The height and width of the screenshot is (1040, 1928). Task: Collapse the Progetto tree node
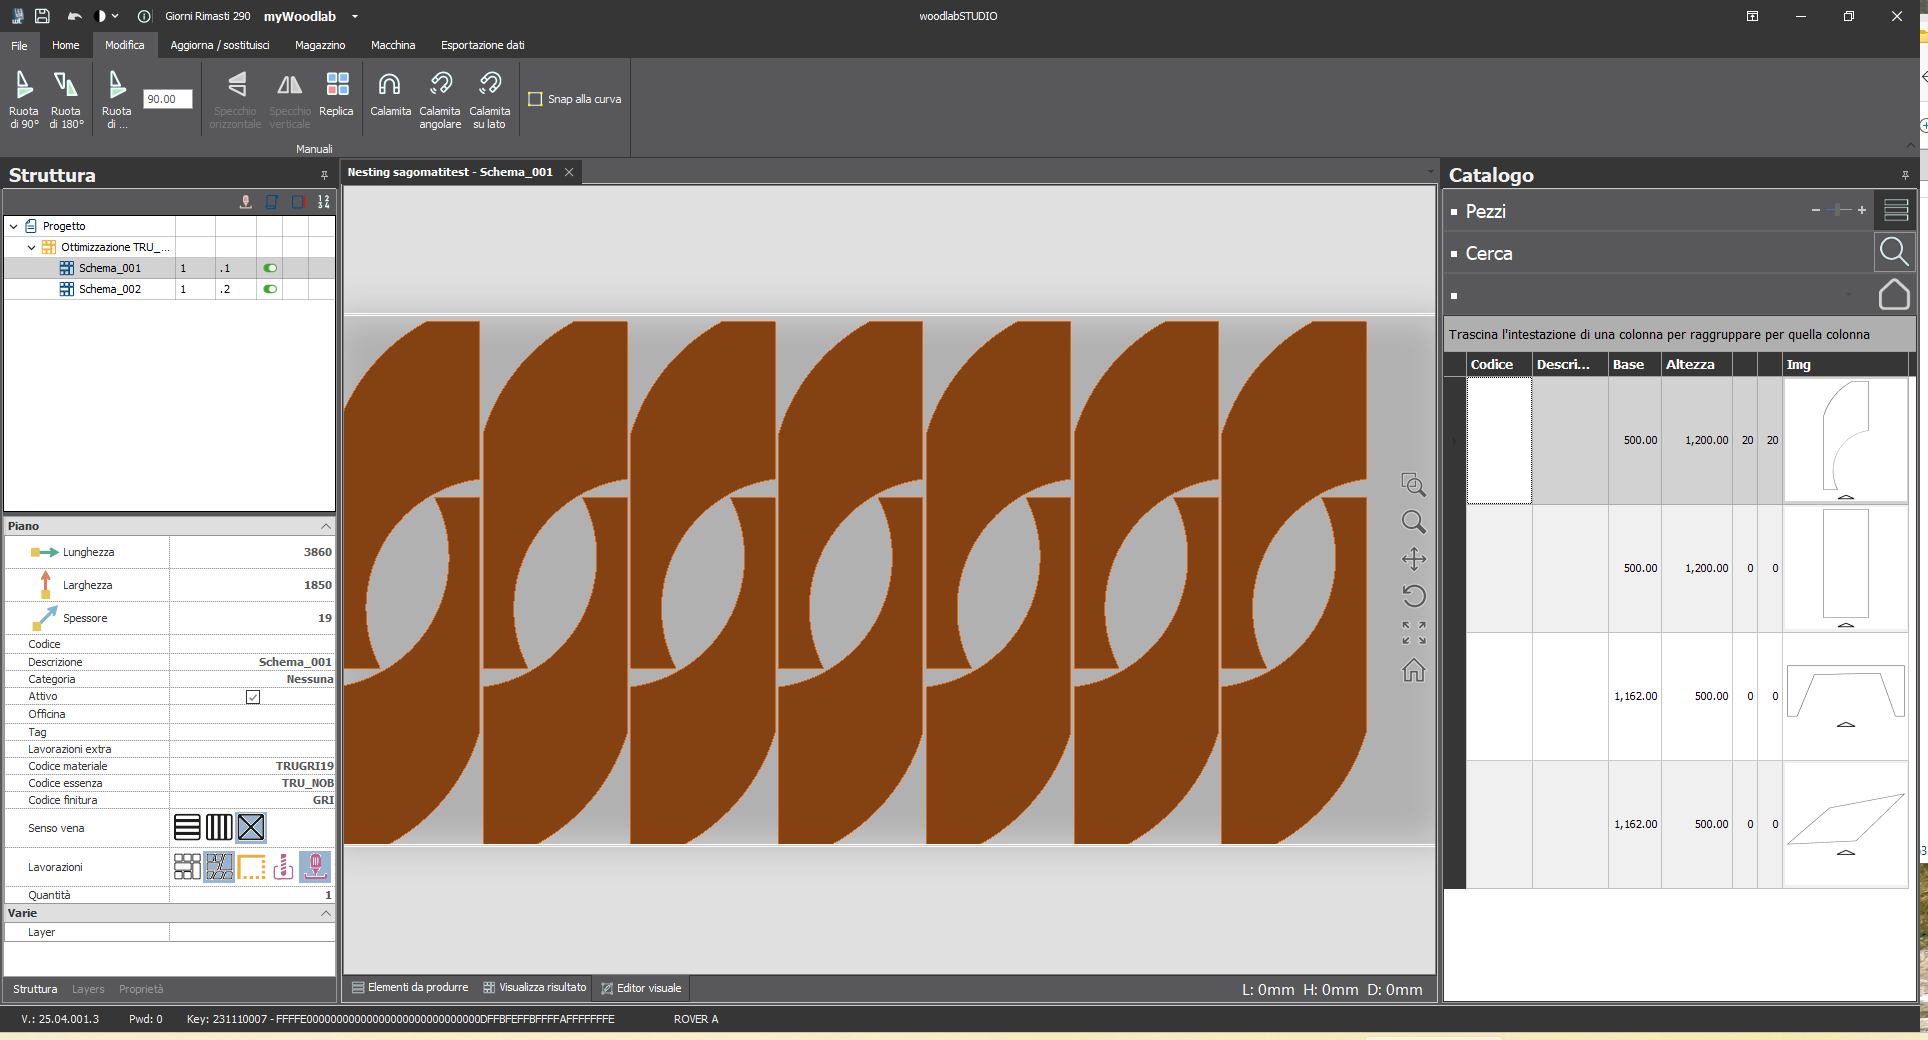point(14,227)
